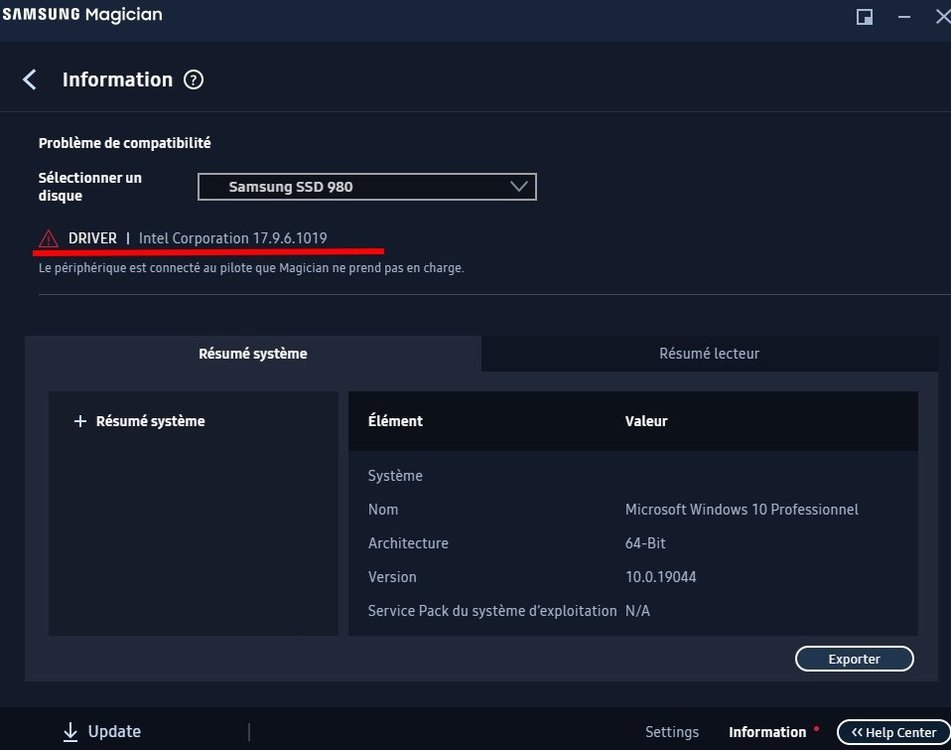This screenshot has width=951, height=750.
Task: Click the download arrow icon beside Update
Action: point(70,732)
